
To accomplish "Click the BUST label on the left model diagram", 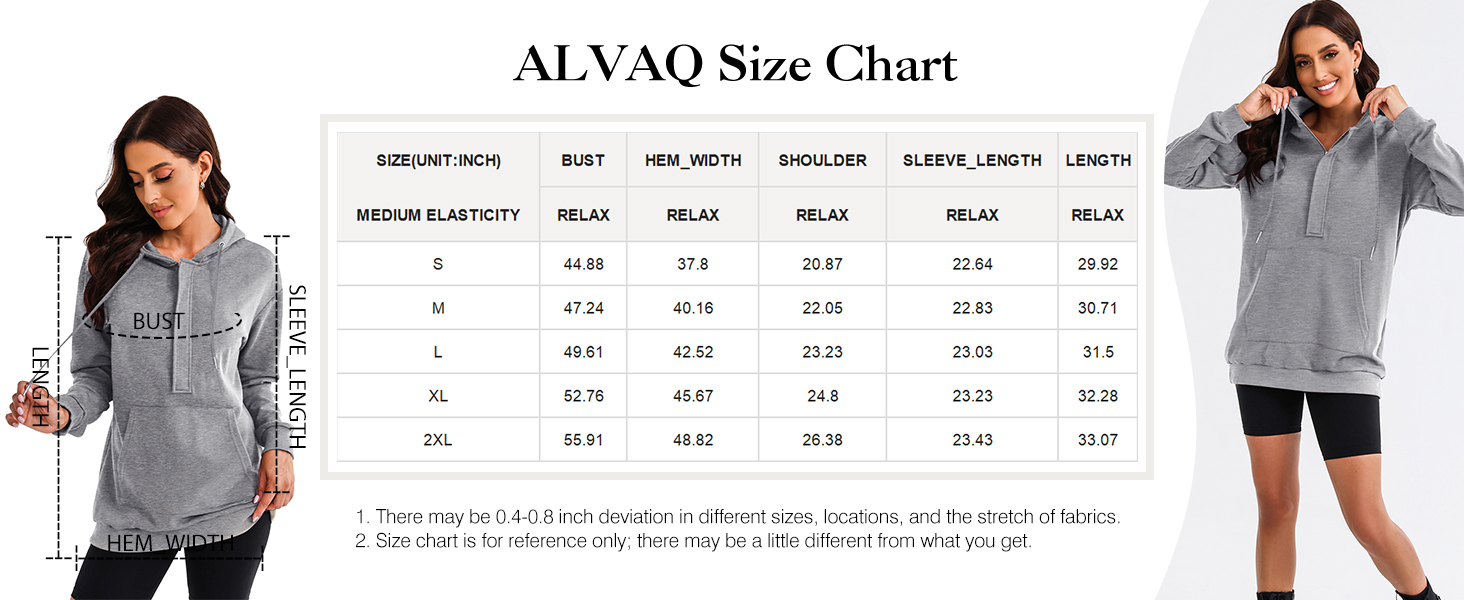I will click(158, 321).
